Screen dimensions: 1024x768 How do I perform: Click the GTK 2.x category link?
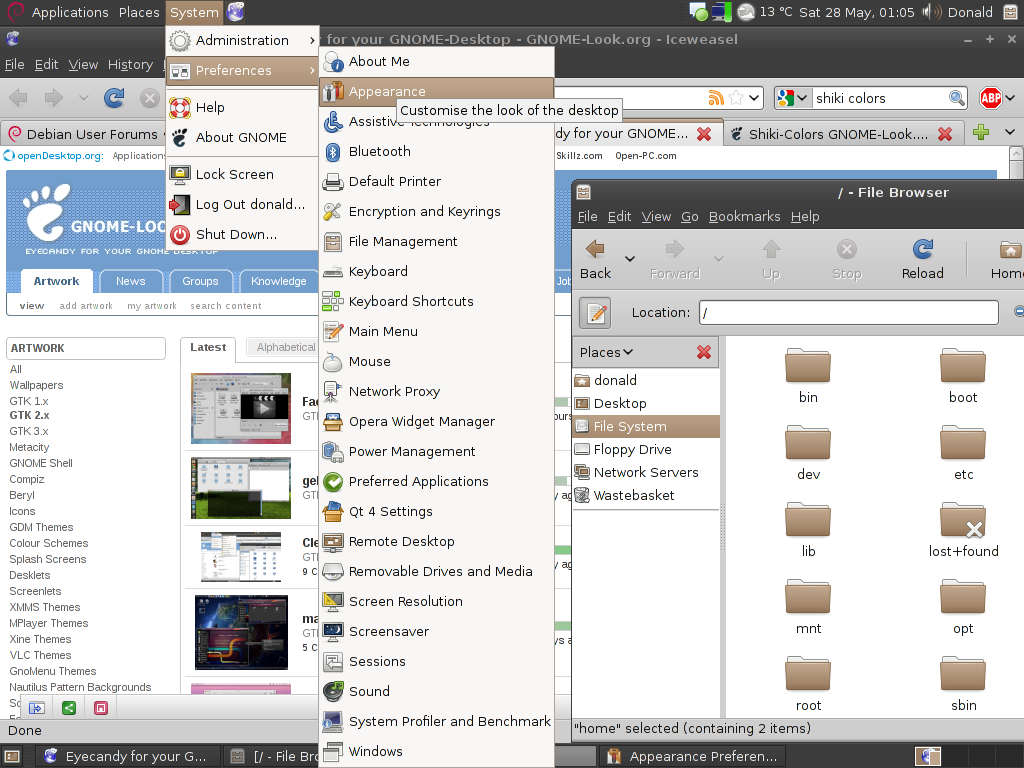tap(29, 415)
